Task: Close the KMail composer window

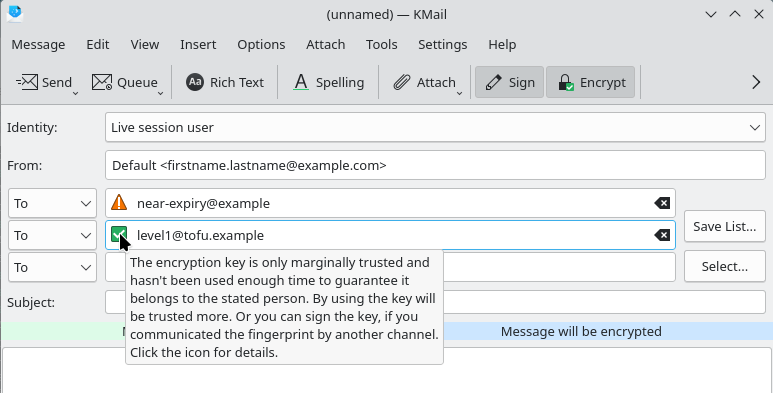Action: [x=759, y=14]
